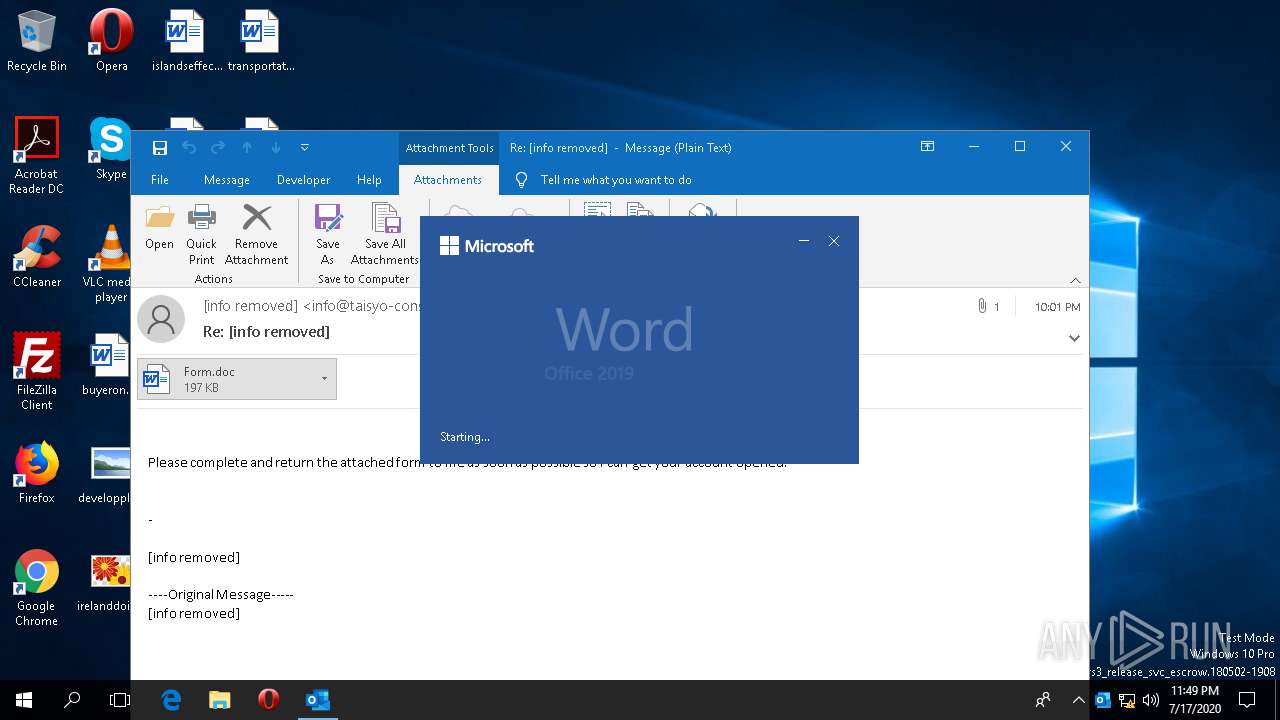
Task: Click the Starting... status text
Action: point(465,437)
